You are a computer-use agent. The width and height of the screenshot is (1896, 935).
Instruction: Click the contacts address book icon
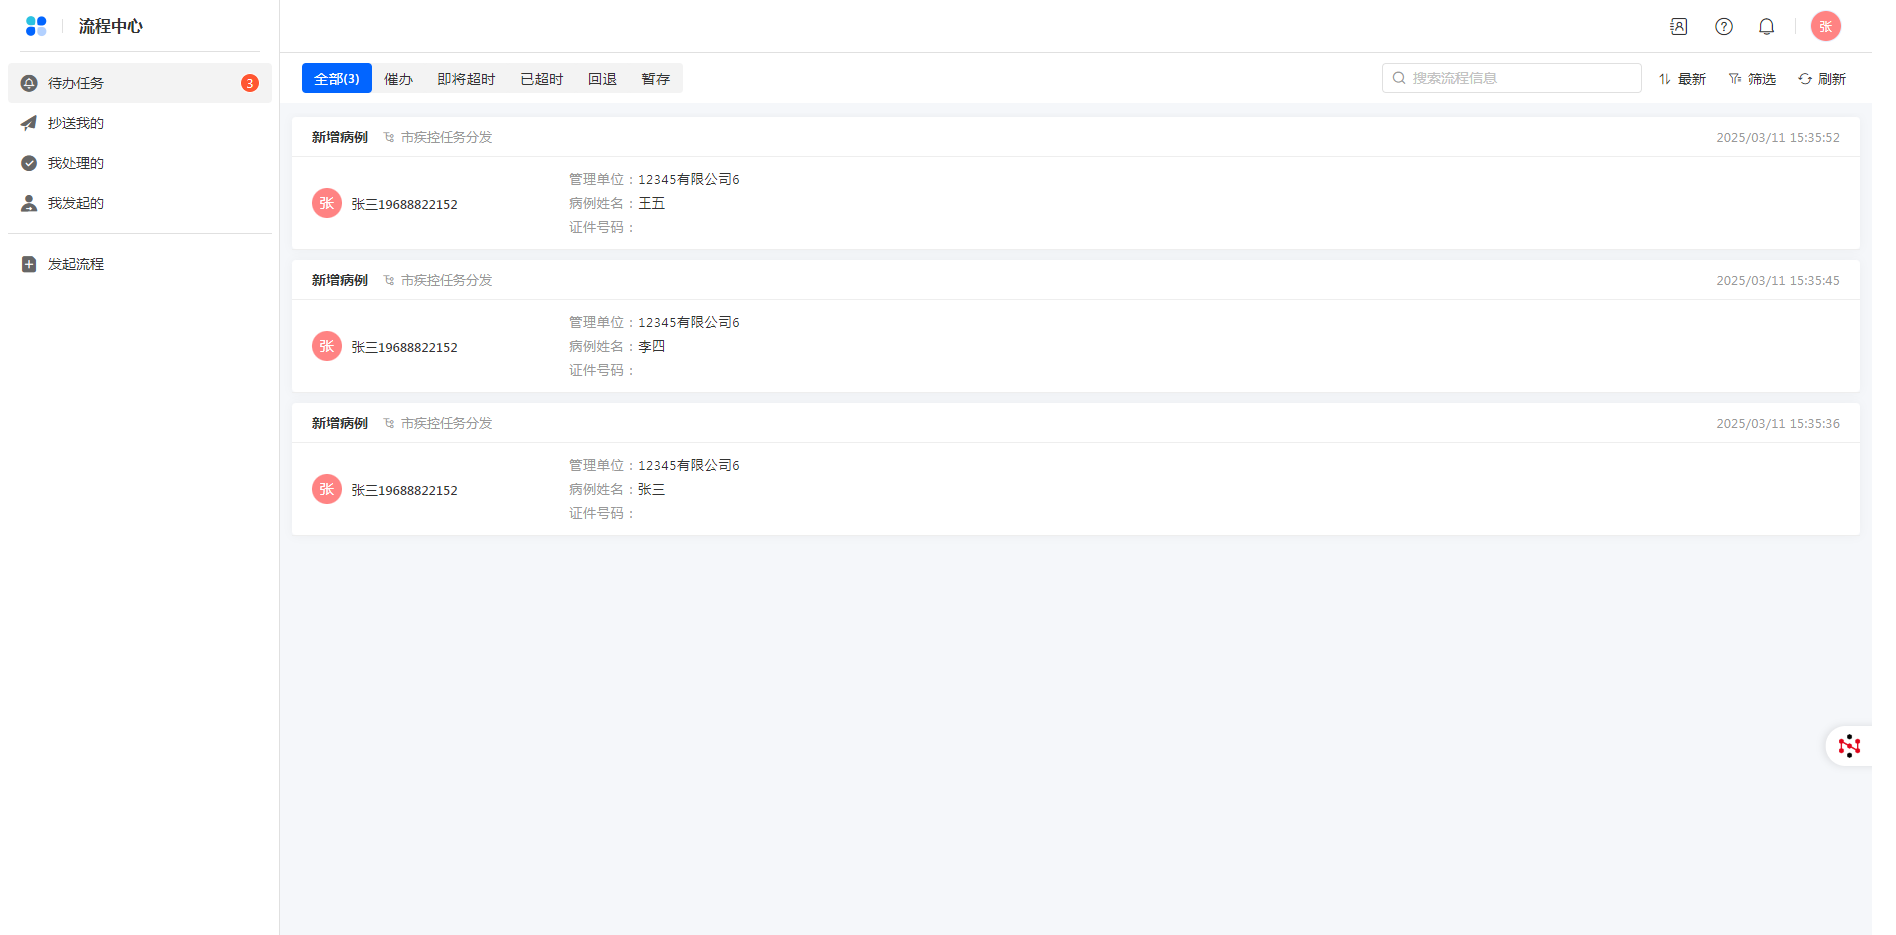[x=1679, y=27]
